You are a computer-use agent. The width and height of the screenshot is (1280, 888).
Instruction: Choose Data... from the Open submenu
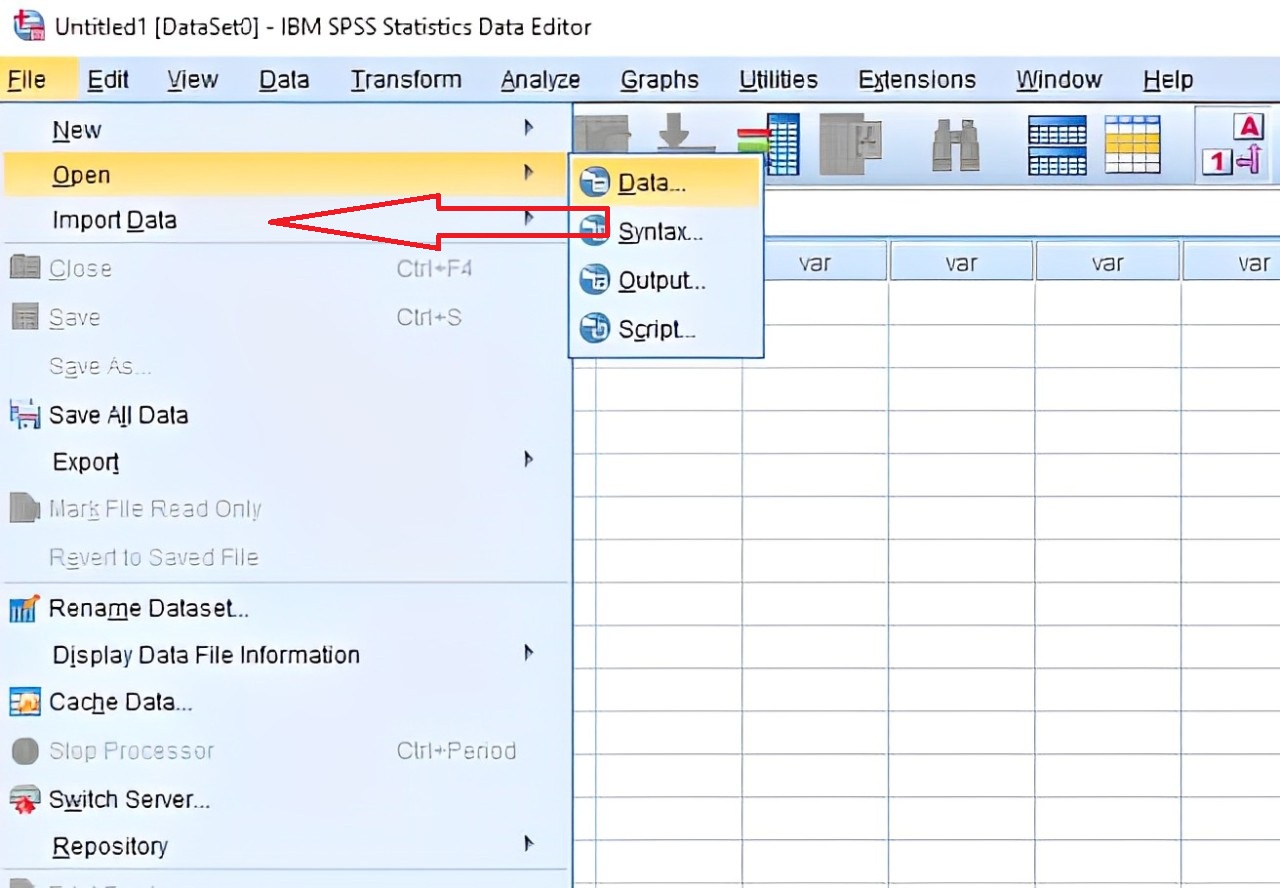666,183
